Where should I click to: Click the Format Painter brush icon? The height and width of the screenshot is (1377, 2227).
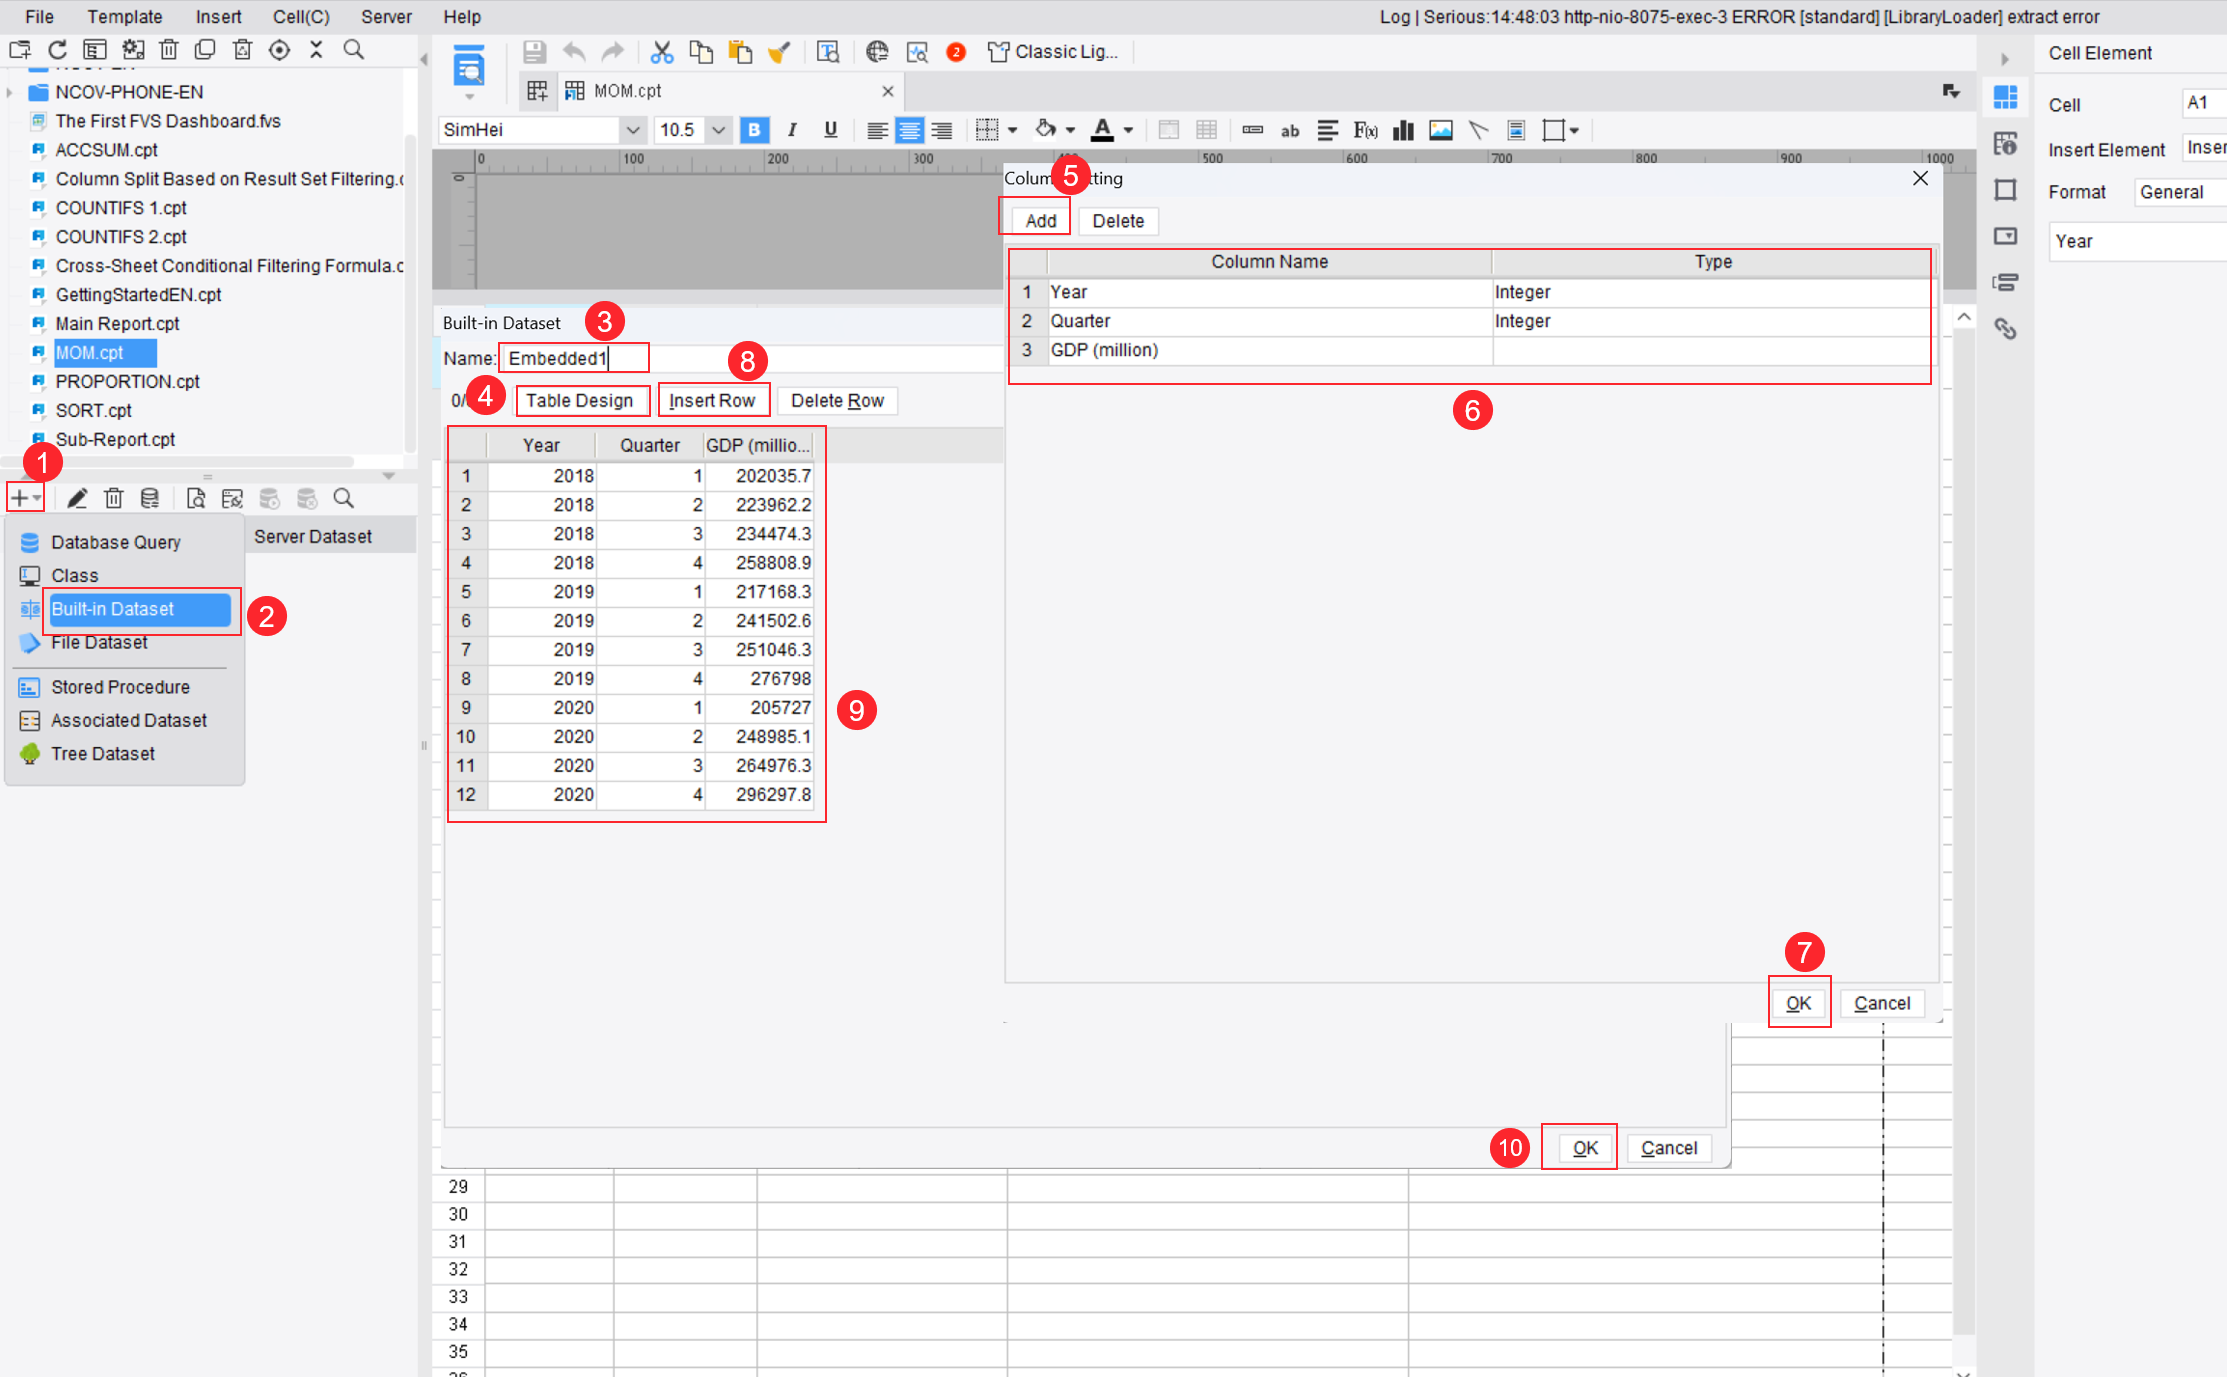[779, 52]
